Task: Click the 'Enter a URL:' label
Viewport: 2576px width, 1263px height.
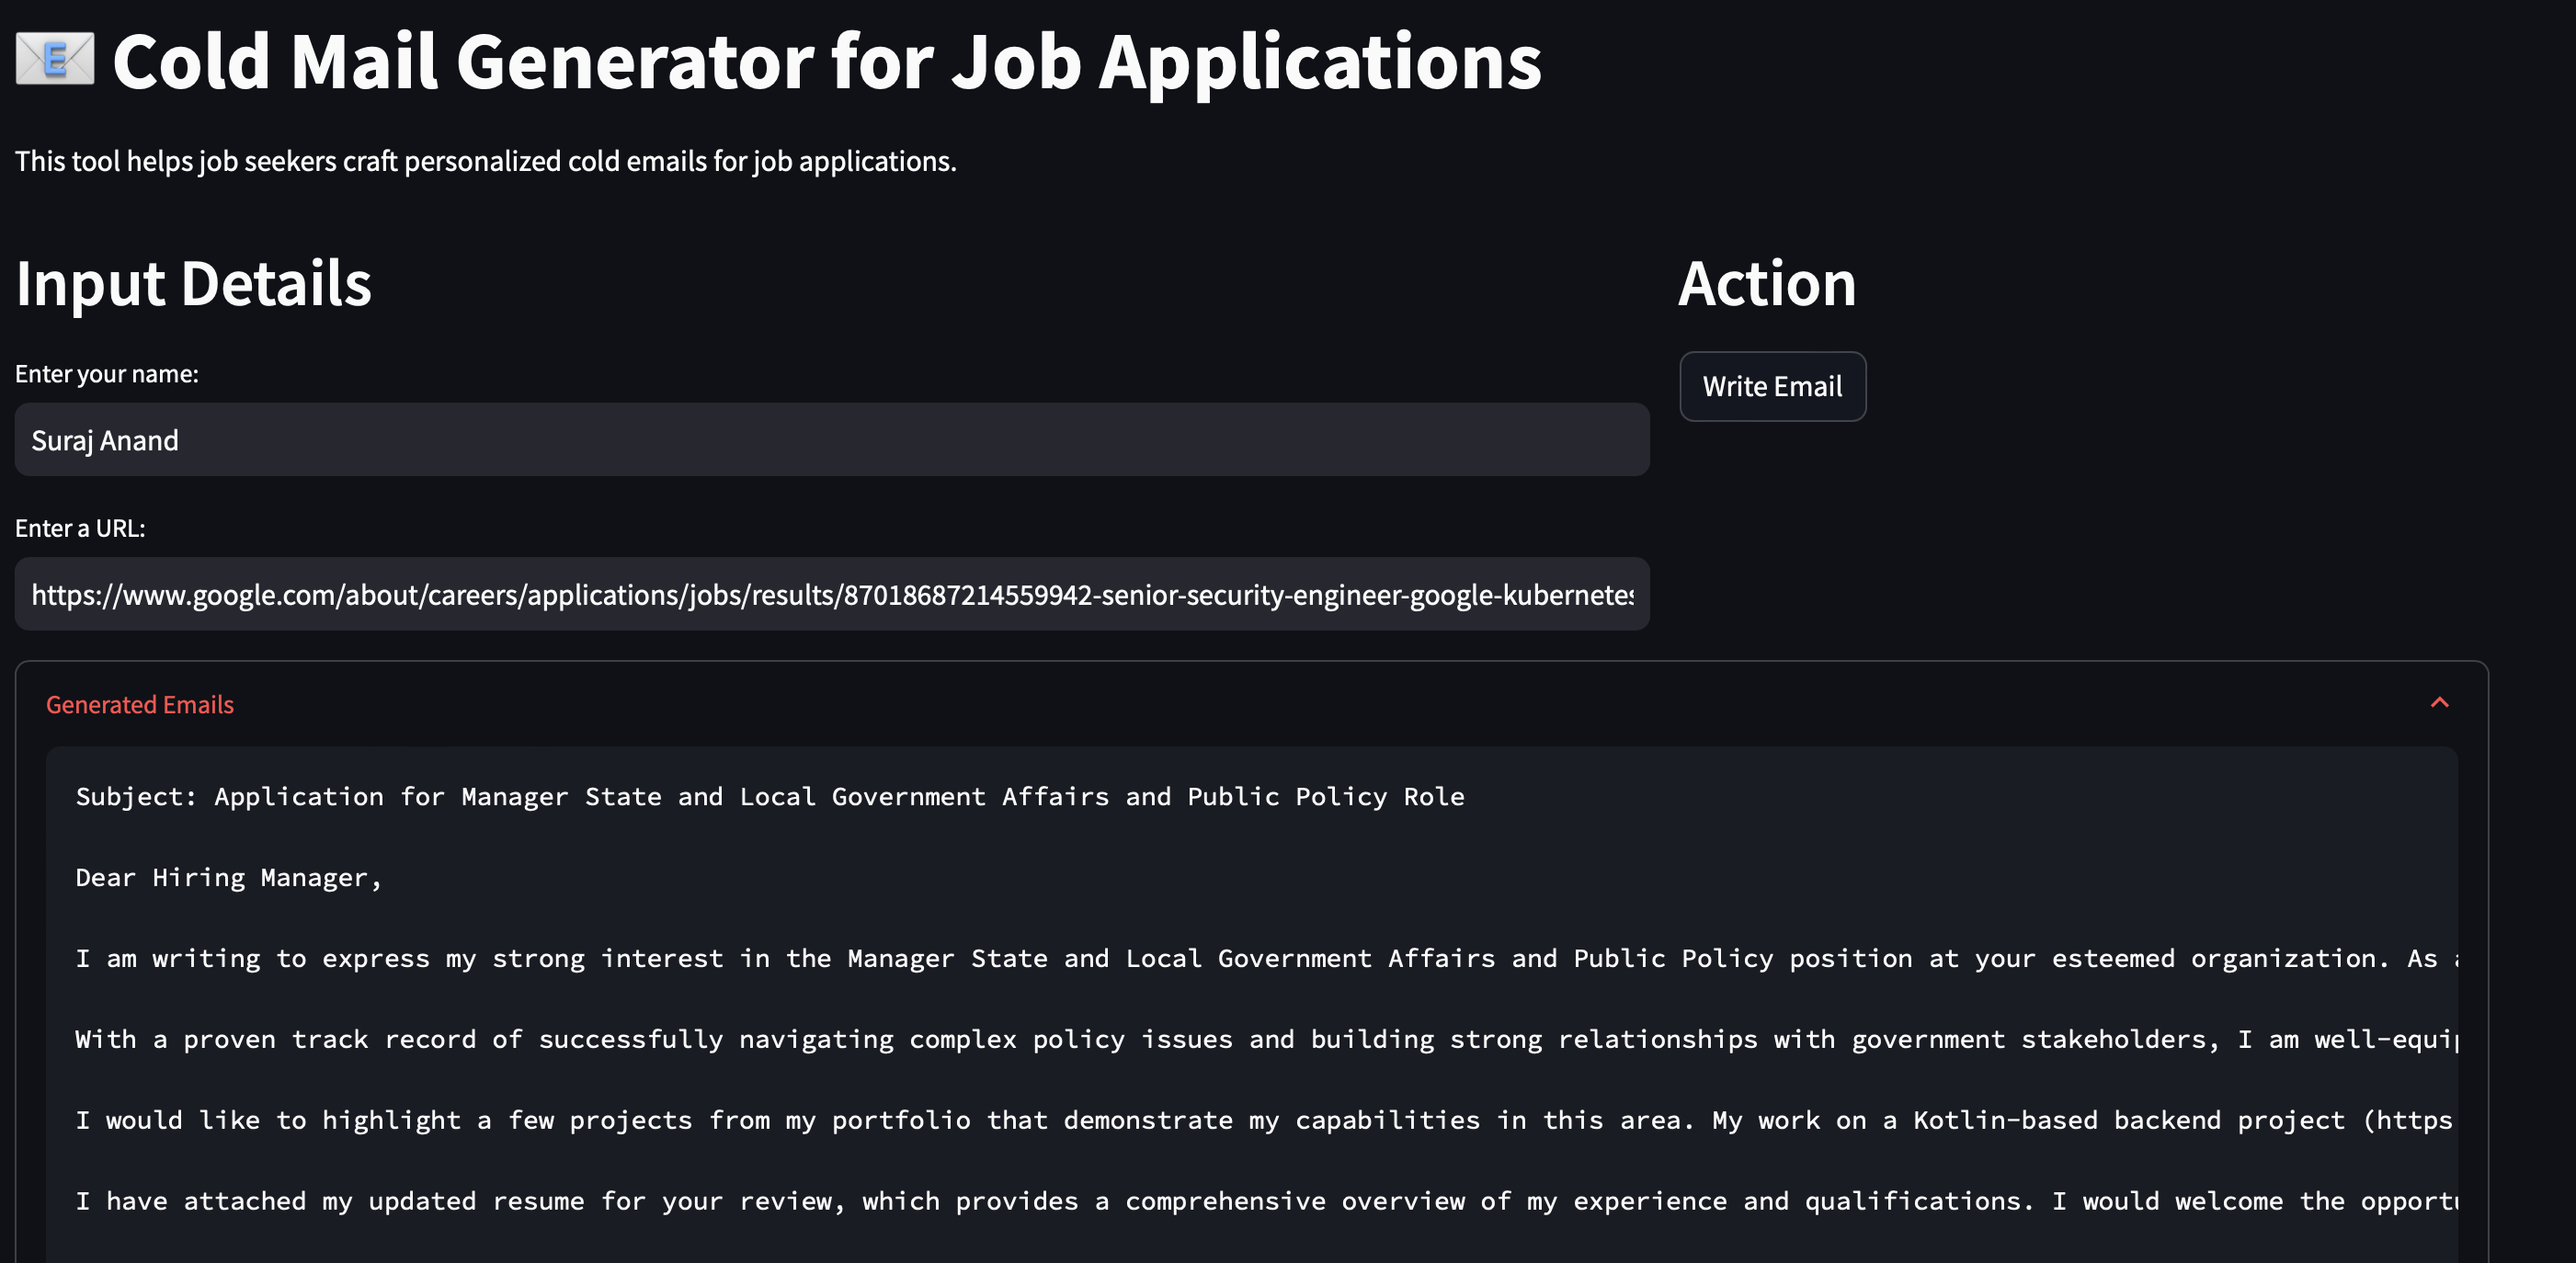Action: (x=80, y=528)
